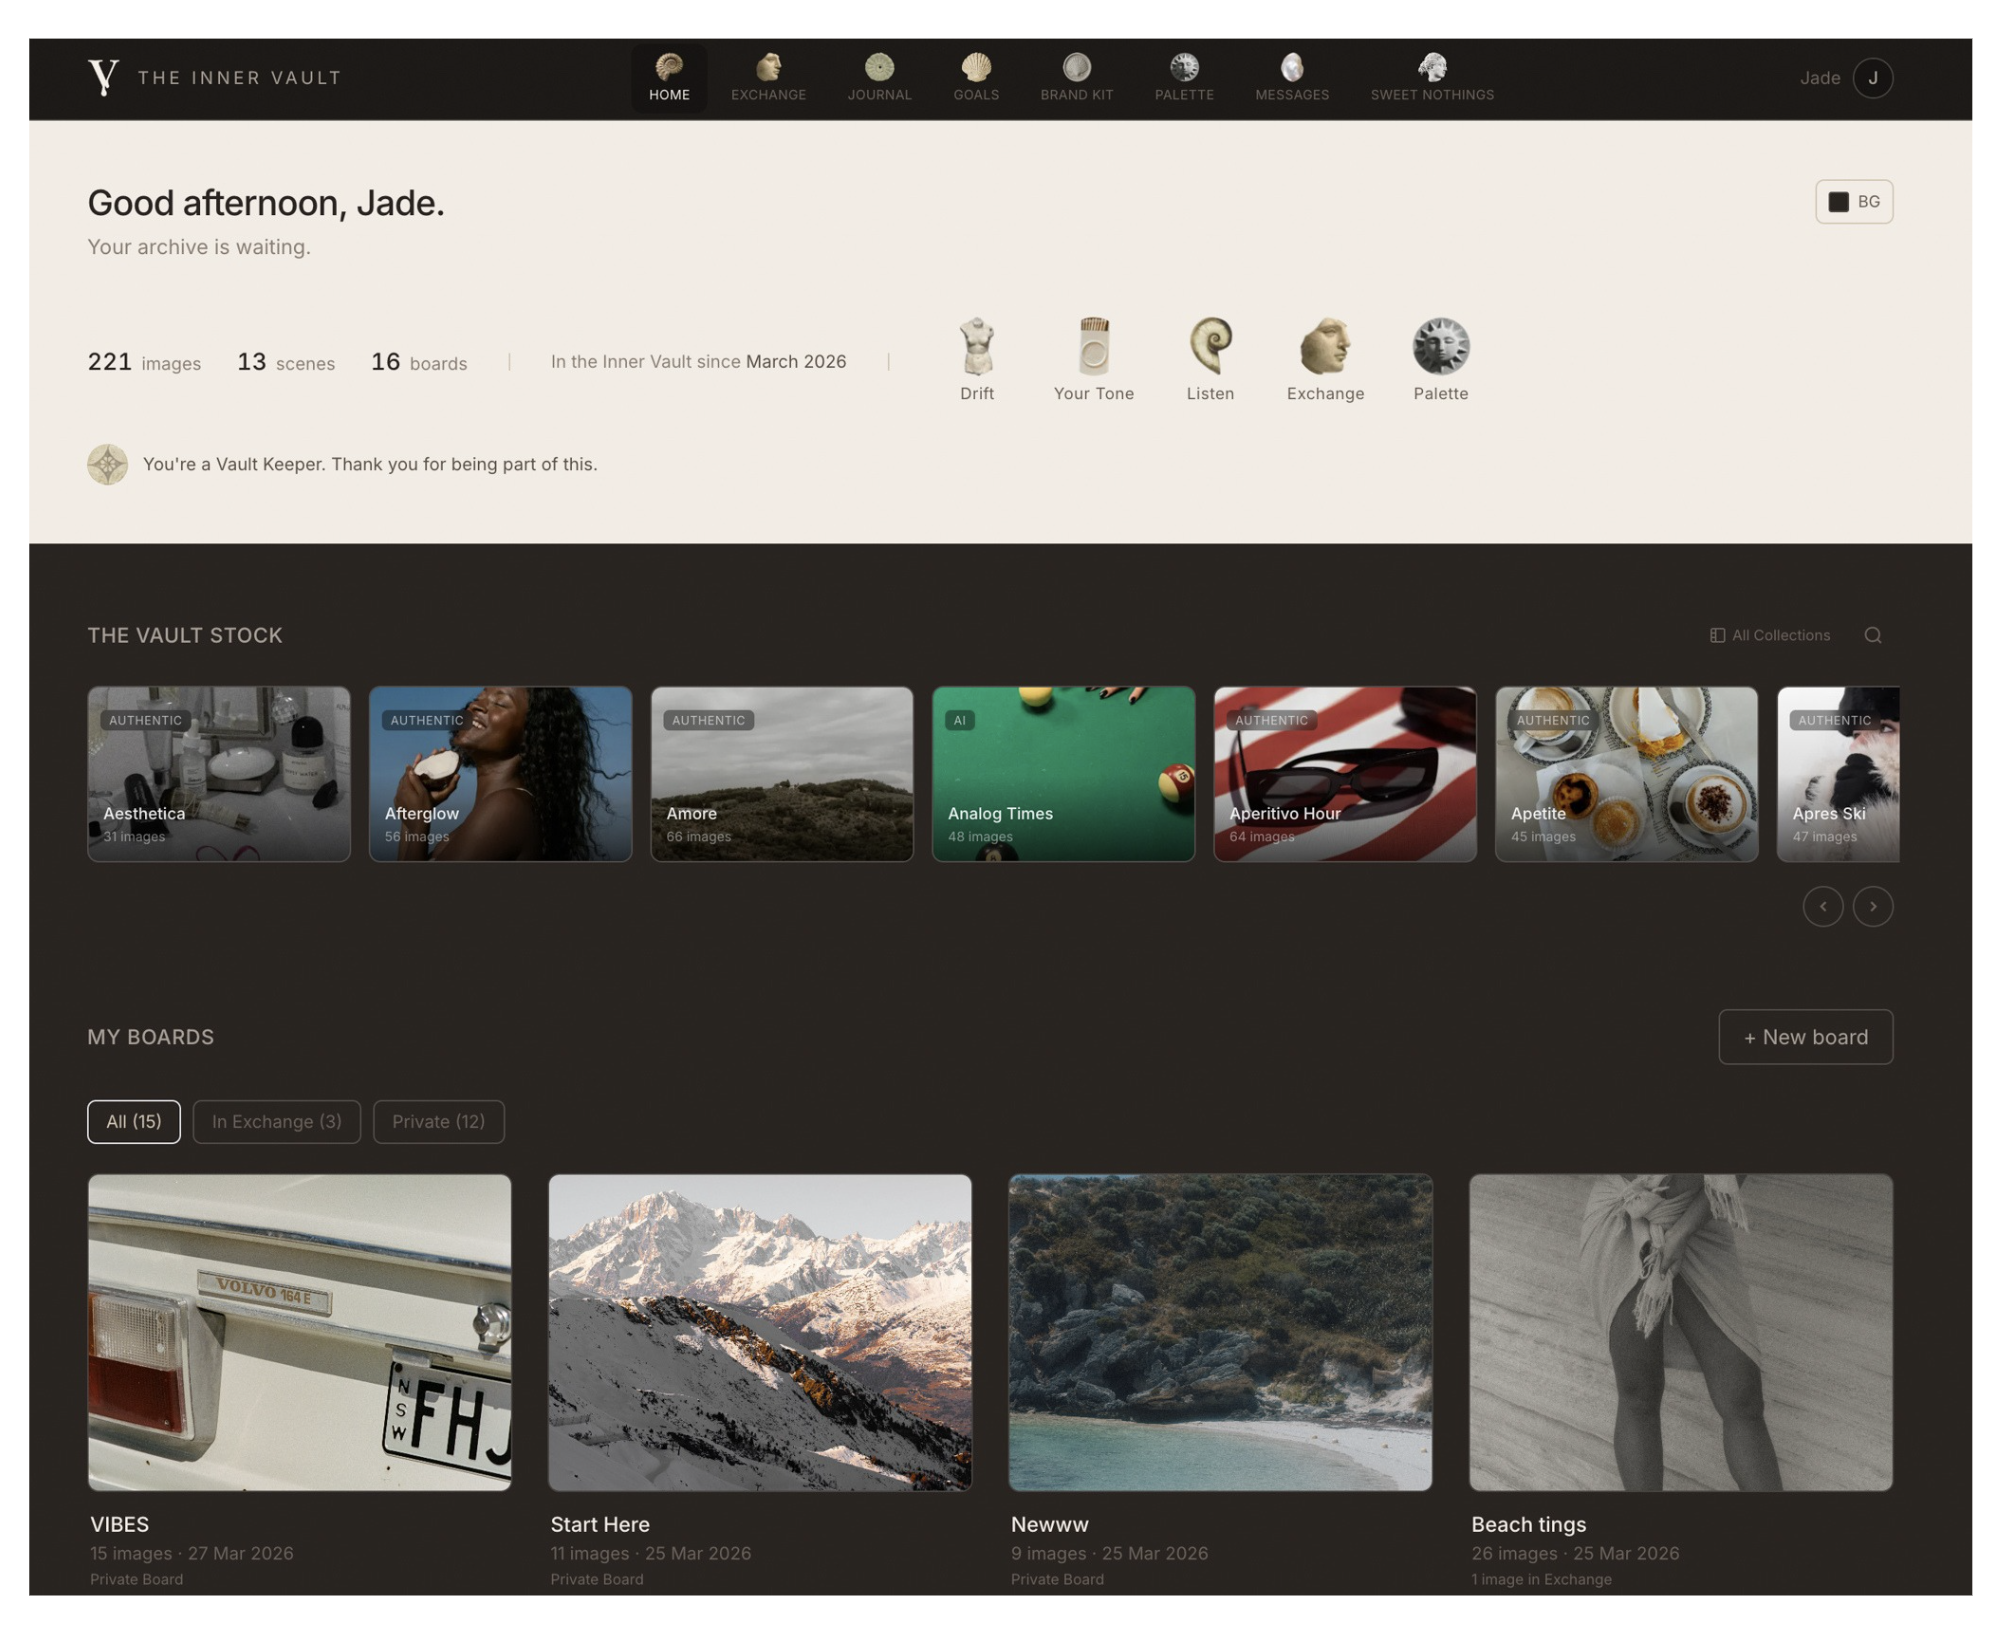Switch to the Brand Kit tab
This screenshot has height=1630, width=2006.
[x=1076, y=78]
